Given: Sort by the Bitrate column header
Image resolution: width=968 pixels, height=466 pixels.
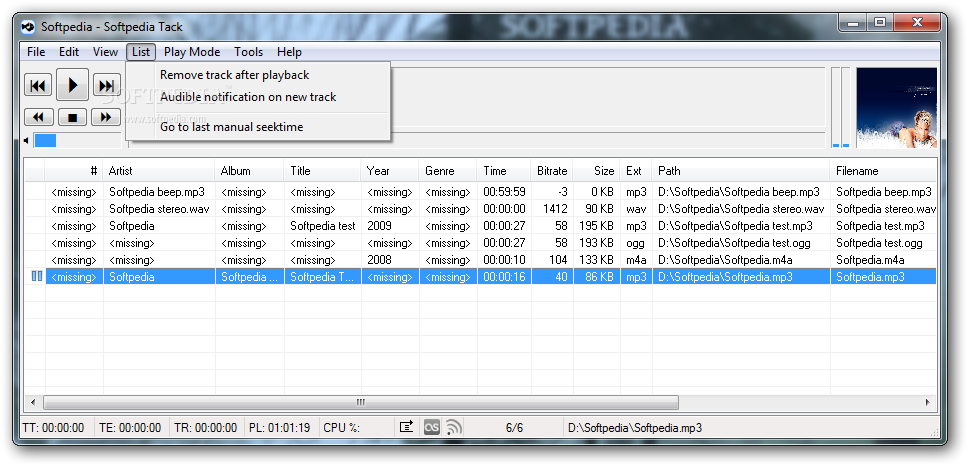Looking at the screenshot, I should tap(552, 171).
